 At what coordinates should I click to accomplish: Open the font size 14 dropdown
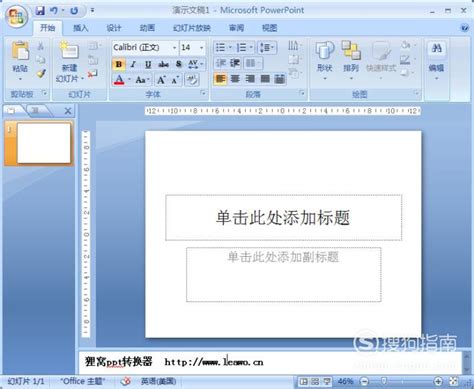(x=201, y=48)
